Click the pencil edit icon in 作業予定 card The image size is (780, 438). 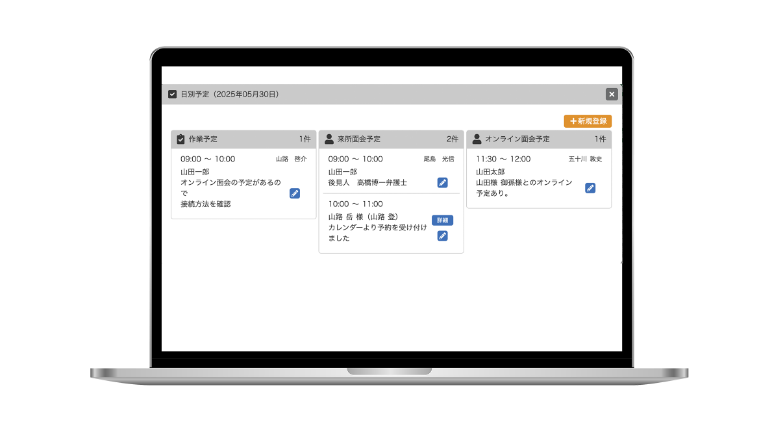pyautogui.click(x=295, y=193)
